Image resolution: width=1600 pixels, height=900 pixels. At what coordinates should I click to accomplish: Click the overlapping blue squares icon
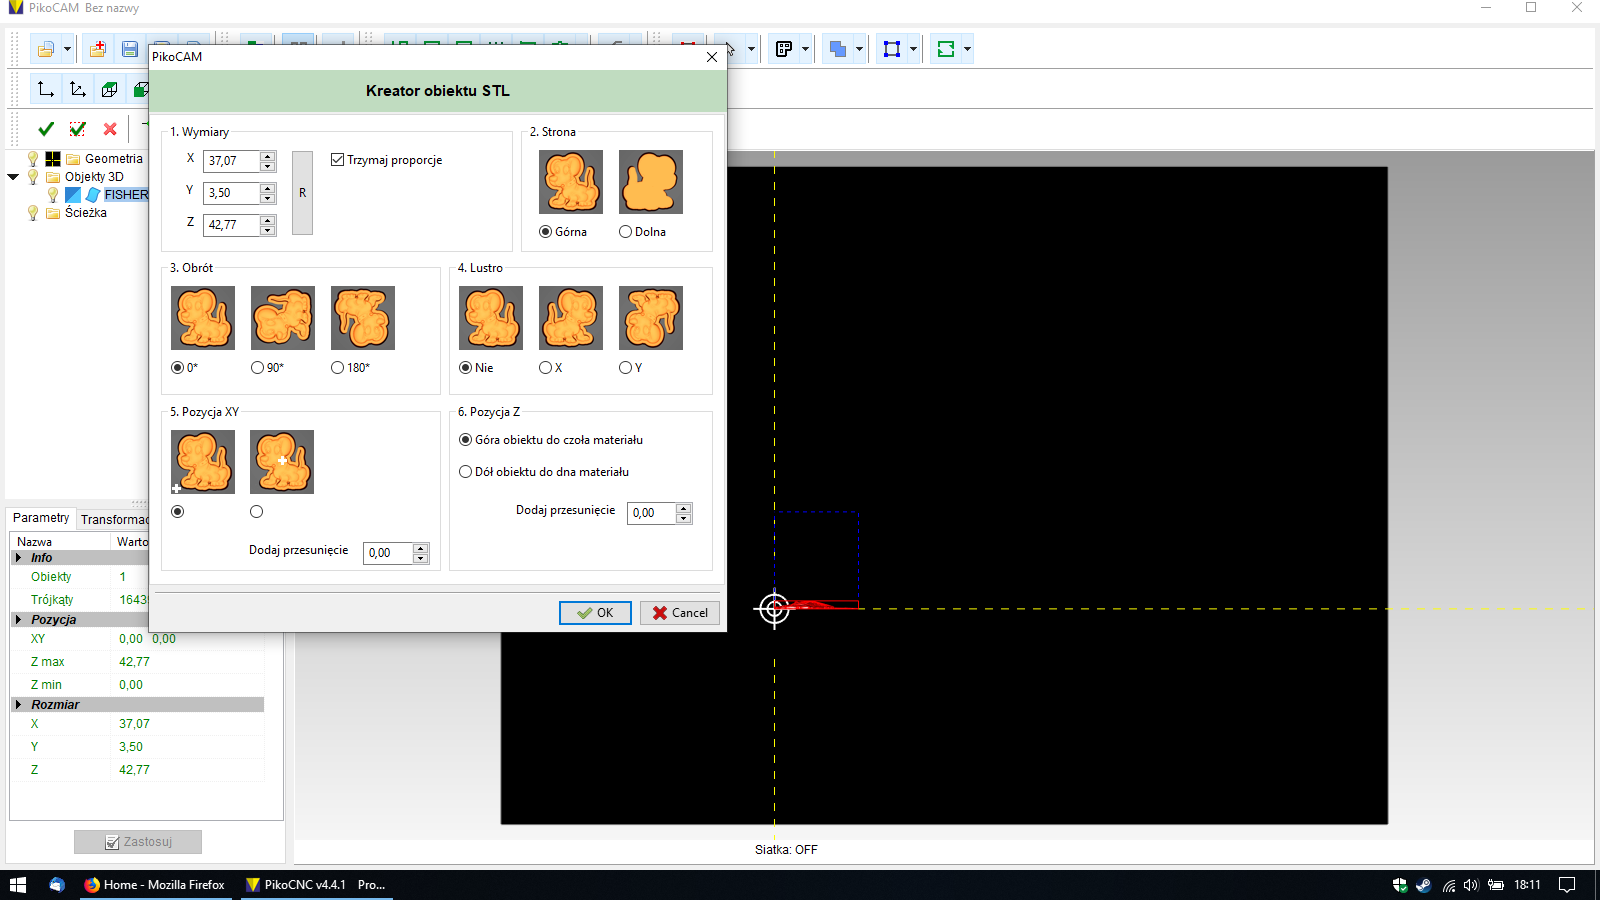(x=838, y=49)
